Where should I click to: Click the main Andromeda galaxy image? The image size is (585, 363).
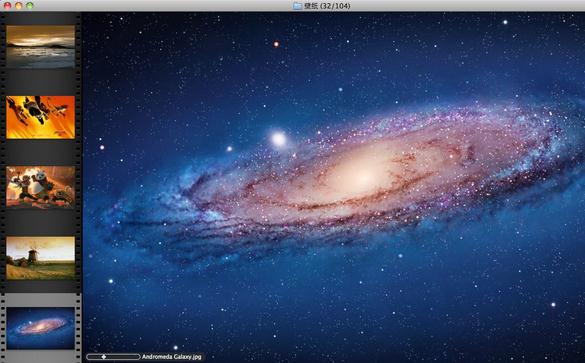pyautogui.click(x=333, y=187)
